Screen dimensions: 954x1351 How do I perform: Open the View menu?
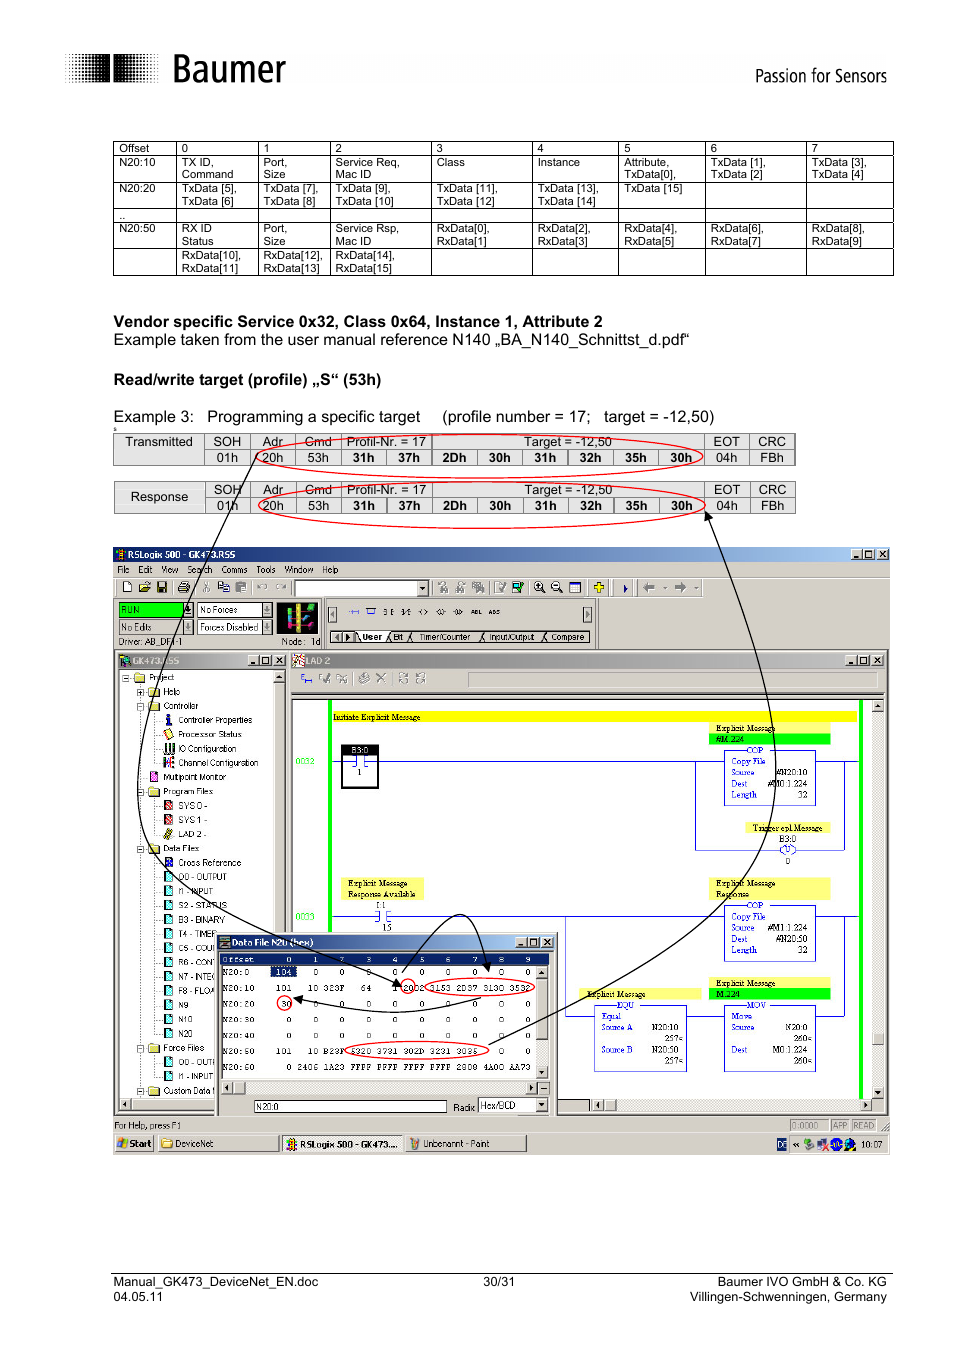pyautogui.click(x=170, y=570)
